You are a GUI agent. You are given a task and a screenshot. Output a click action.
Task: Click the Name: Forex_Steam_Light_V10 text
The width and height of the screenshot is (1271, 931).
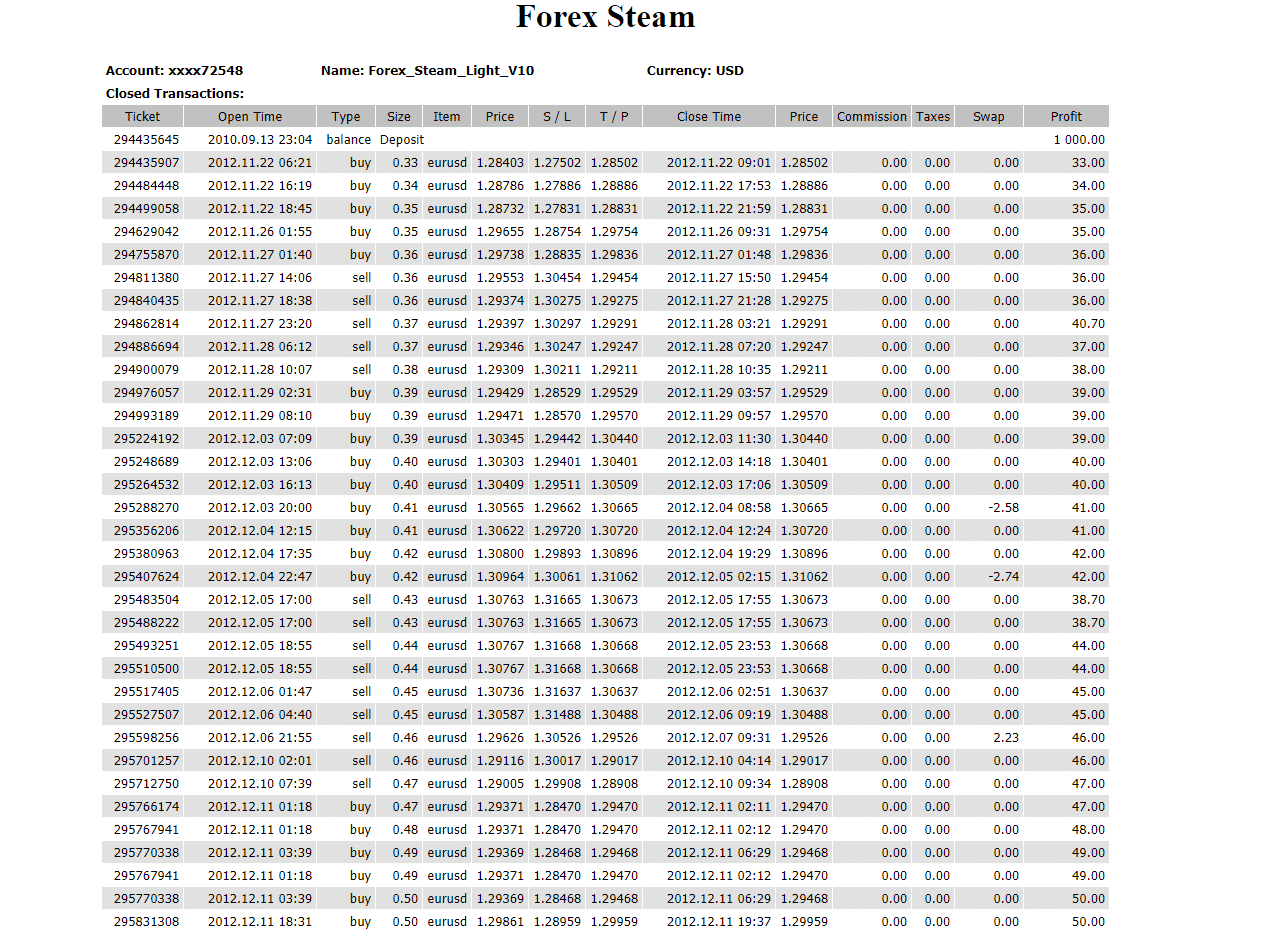(427, 71)
